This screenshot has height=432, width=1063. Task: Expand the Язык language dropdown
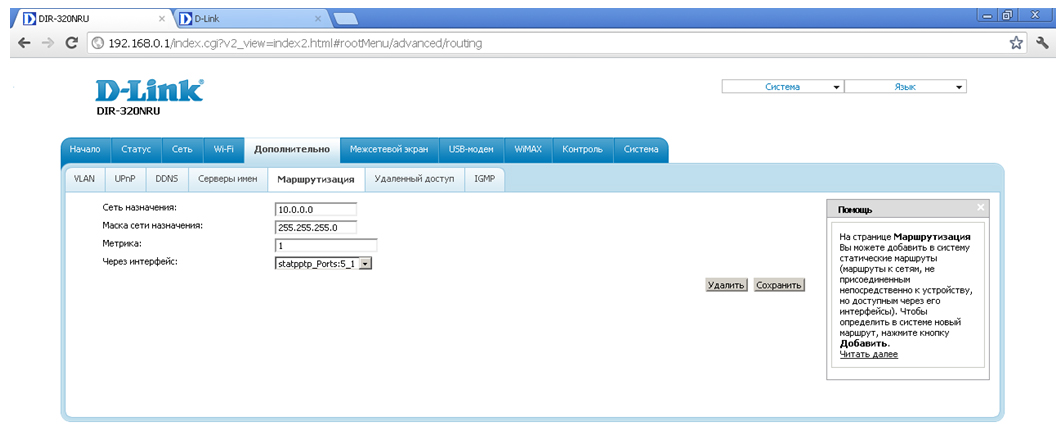[905, 87]
